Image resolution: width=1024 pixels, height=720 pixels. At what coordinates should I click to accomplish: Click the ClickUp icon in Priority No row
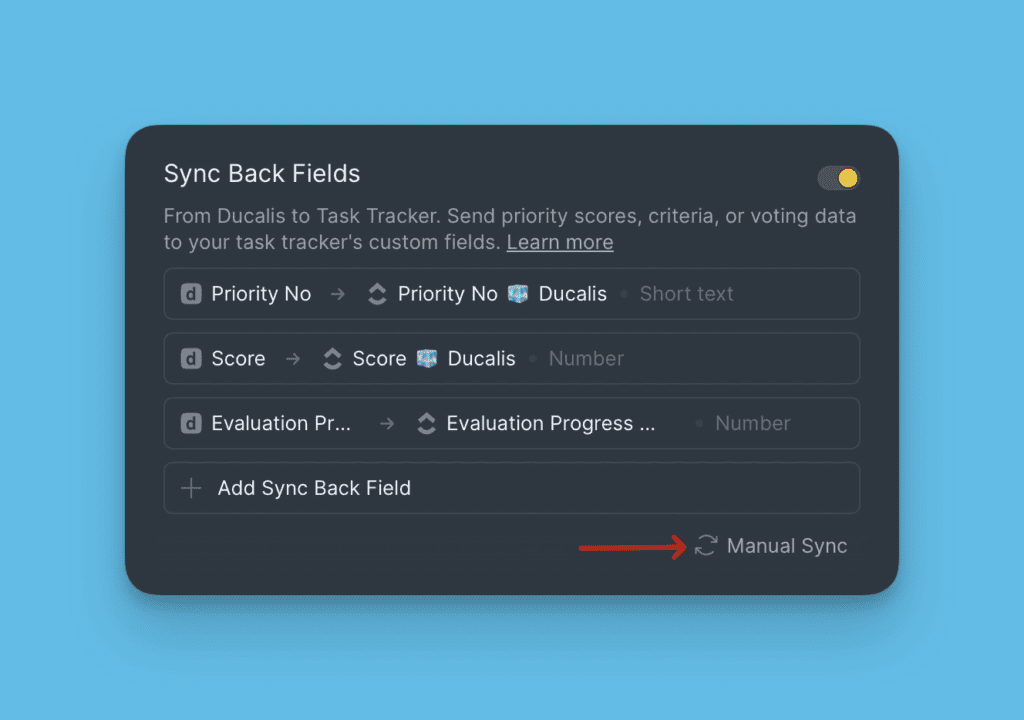coord(377,294)
